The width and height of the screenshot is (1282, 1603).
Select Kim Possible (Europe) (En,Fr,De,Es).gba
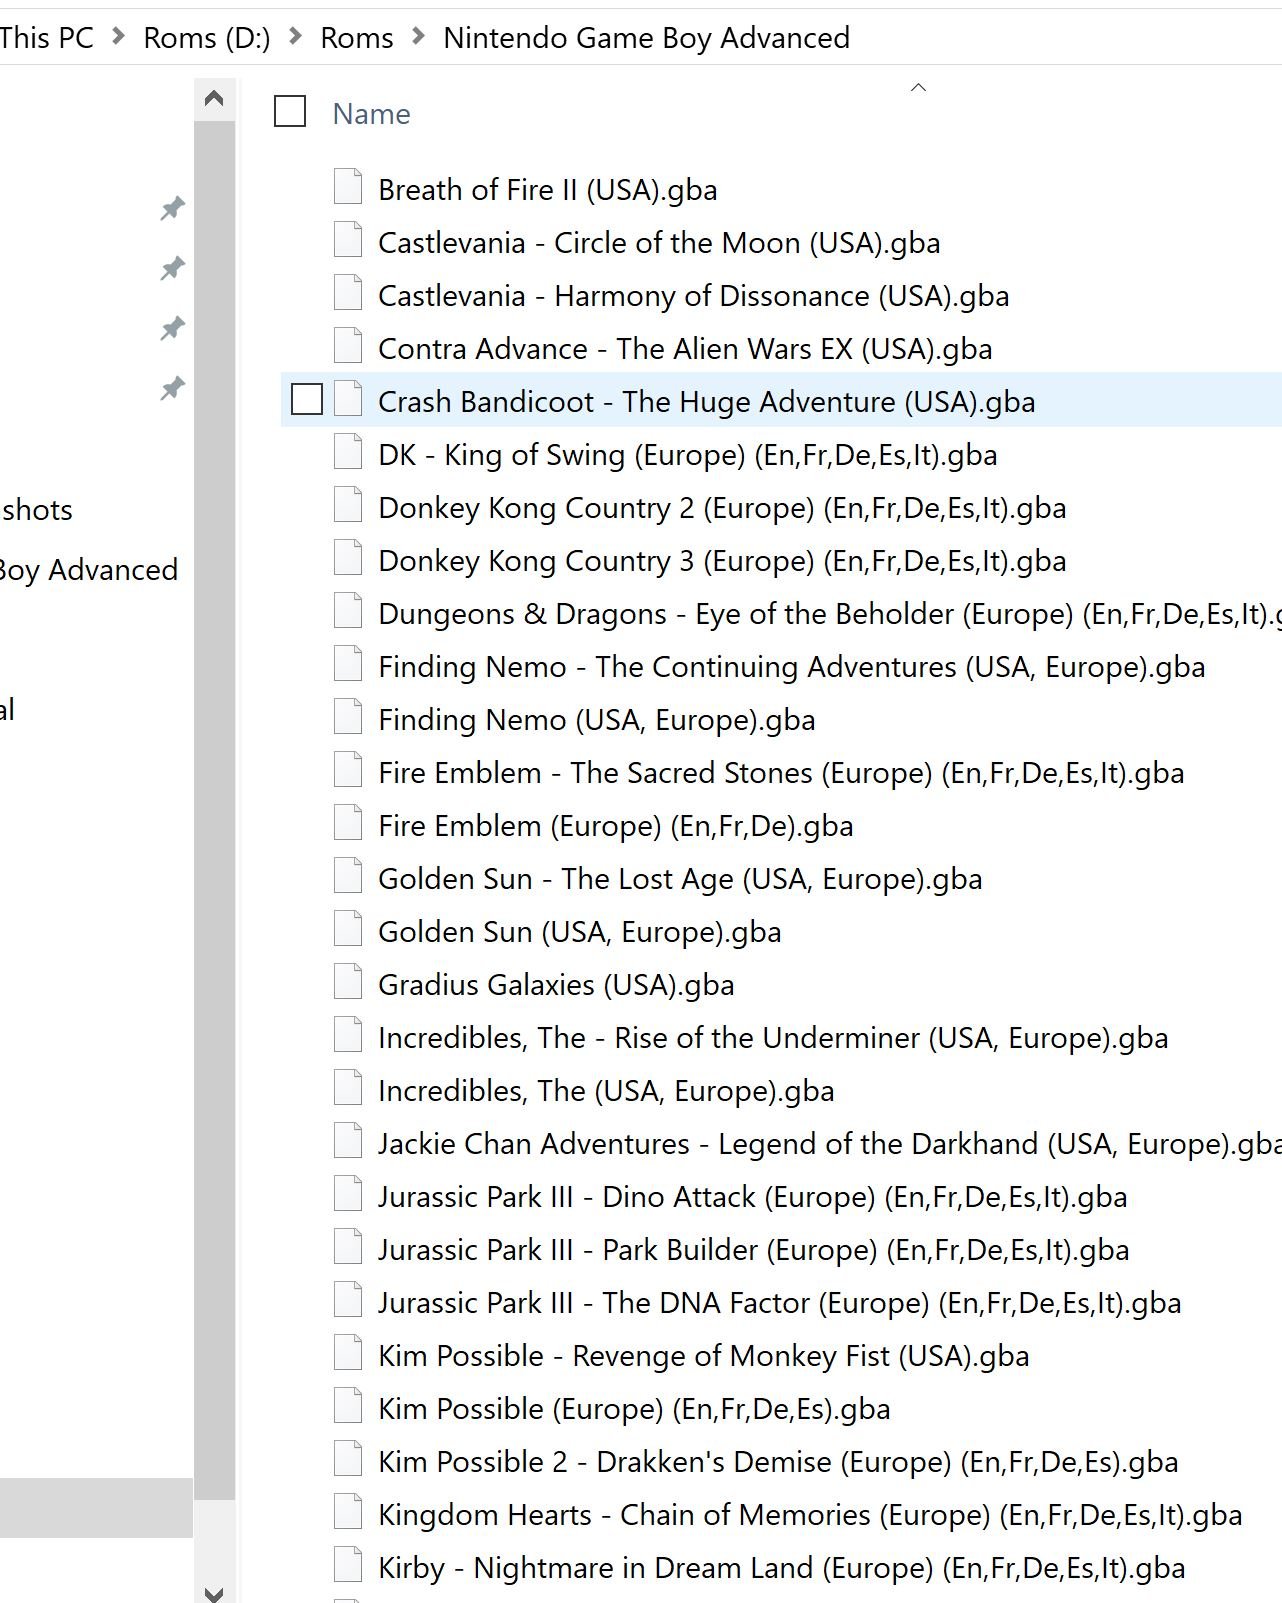(634, 1409)
